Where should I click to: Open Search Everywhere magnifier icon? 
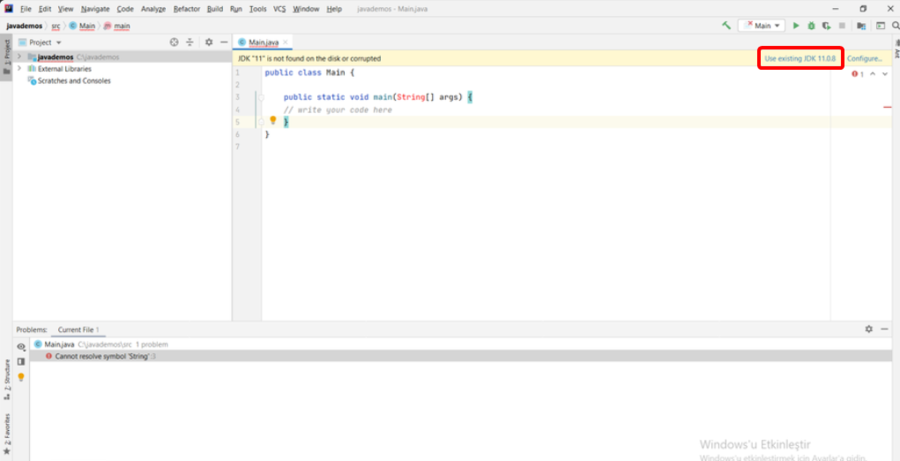895,26
